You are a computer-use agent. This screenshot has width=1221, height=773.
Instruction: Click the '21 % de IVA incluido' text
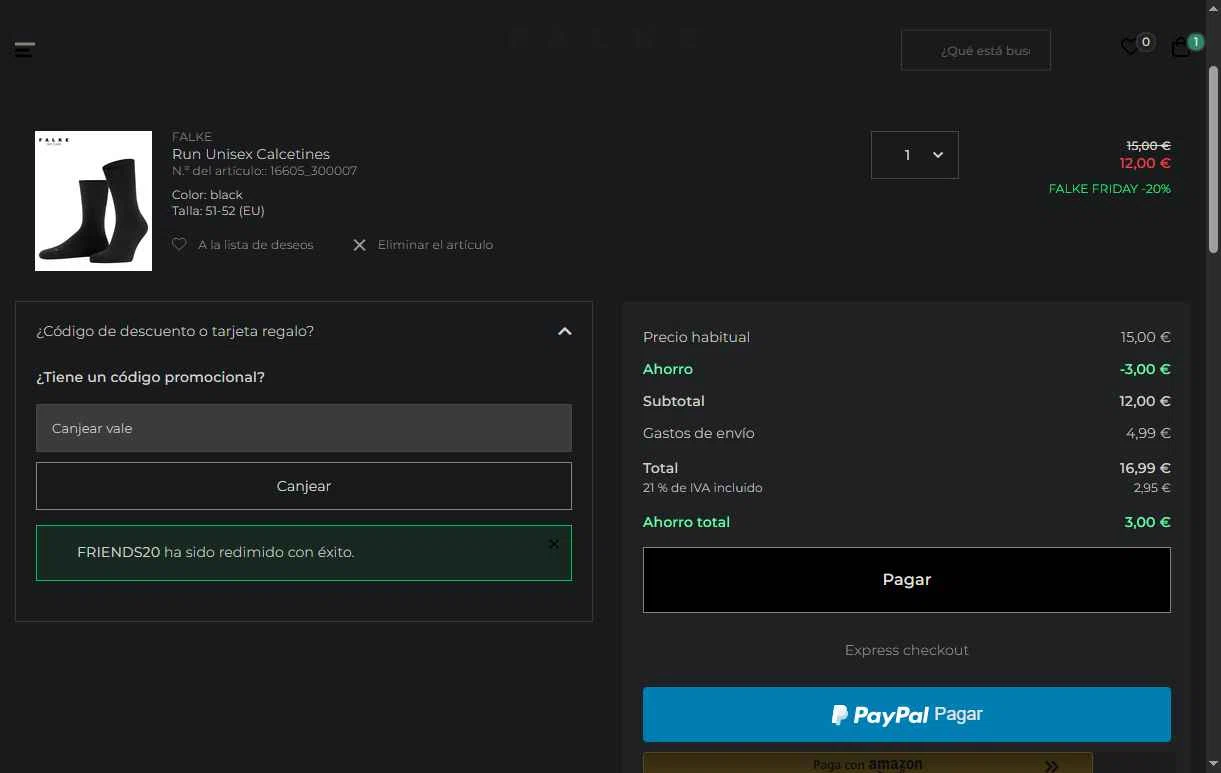pos(703,488)
